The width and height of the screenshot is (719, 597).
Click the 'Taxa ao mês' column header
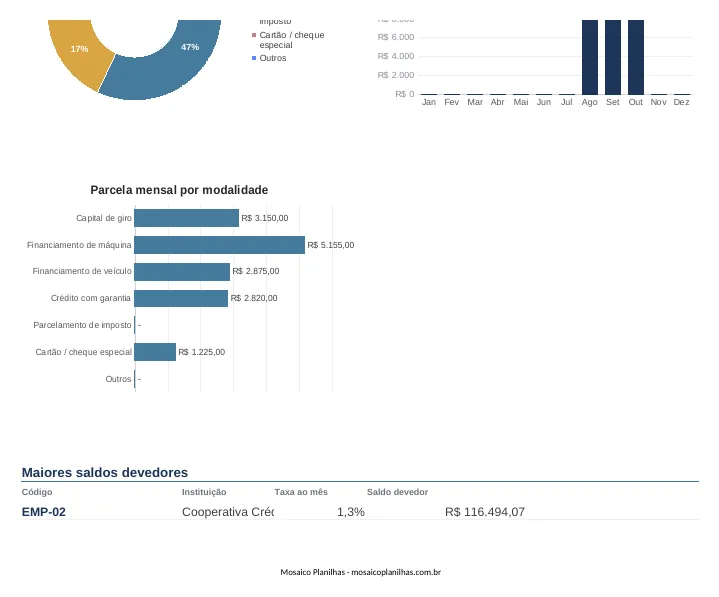(301, 492)
